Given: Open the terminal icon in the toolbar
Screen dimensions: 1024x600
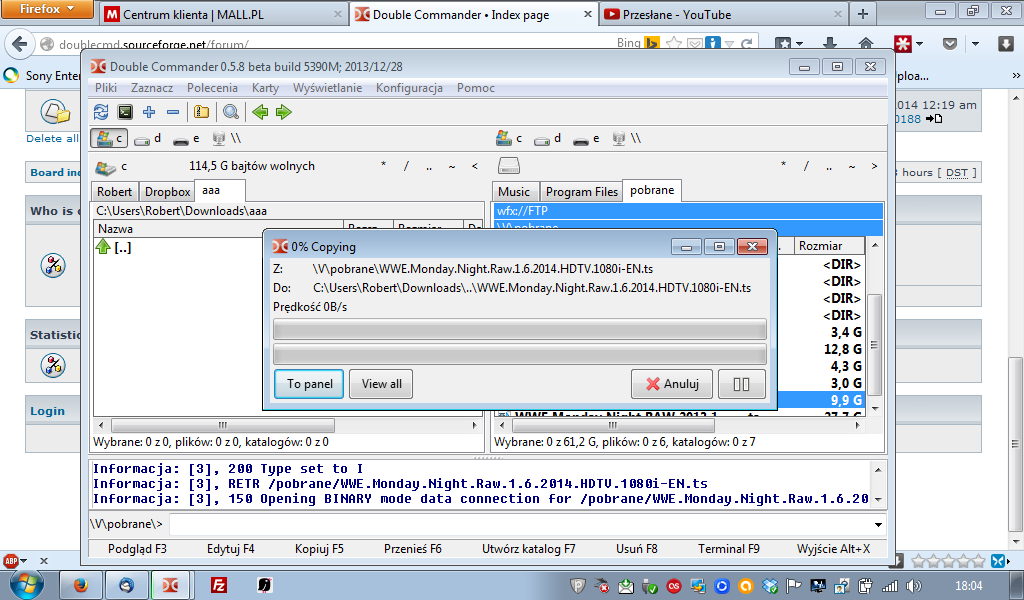Looking at the screenshot, I should (x=125, y=112).
